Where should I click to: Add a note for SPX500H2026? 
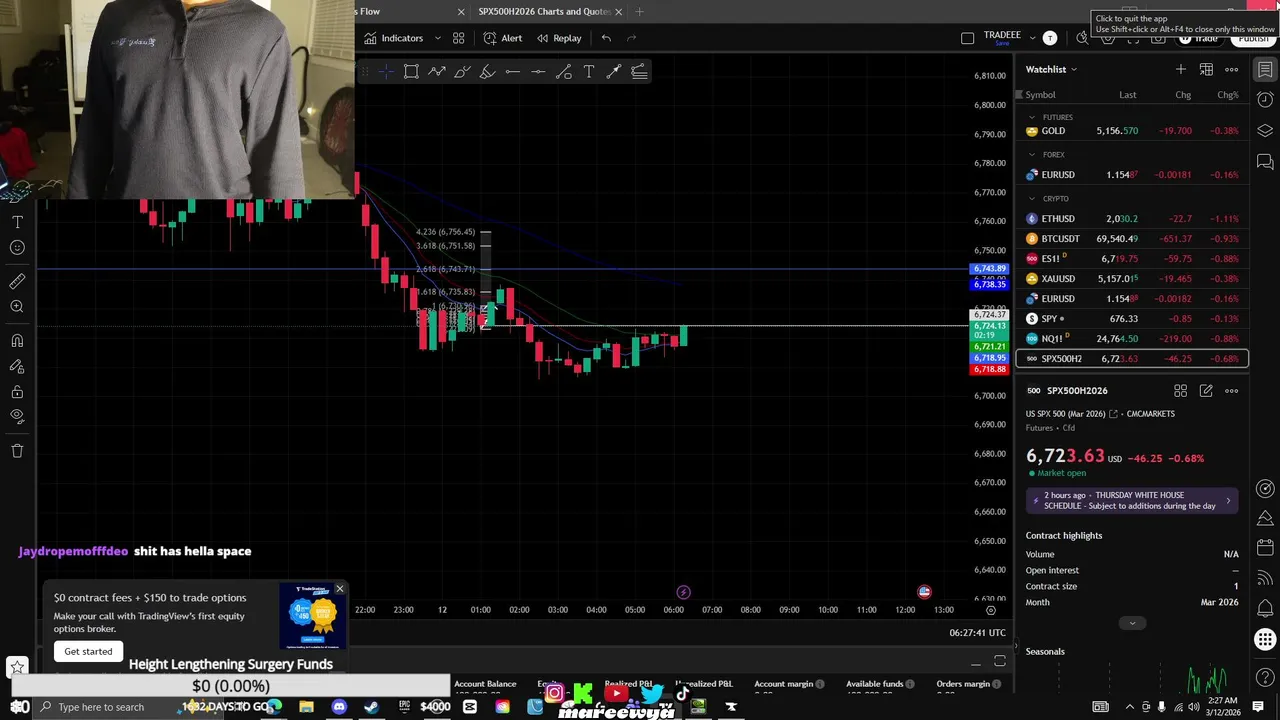click(1206, 391)
